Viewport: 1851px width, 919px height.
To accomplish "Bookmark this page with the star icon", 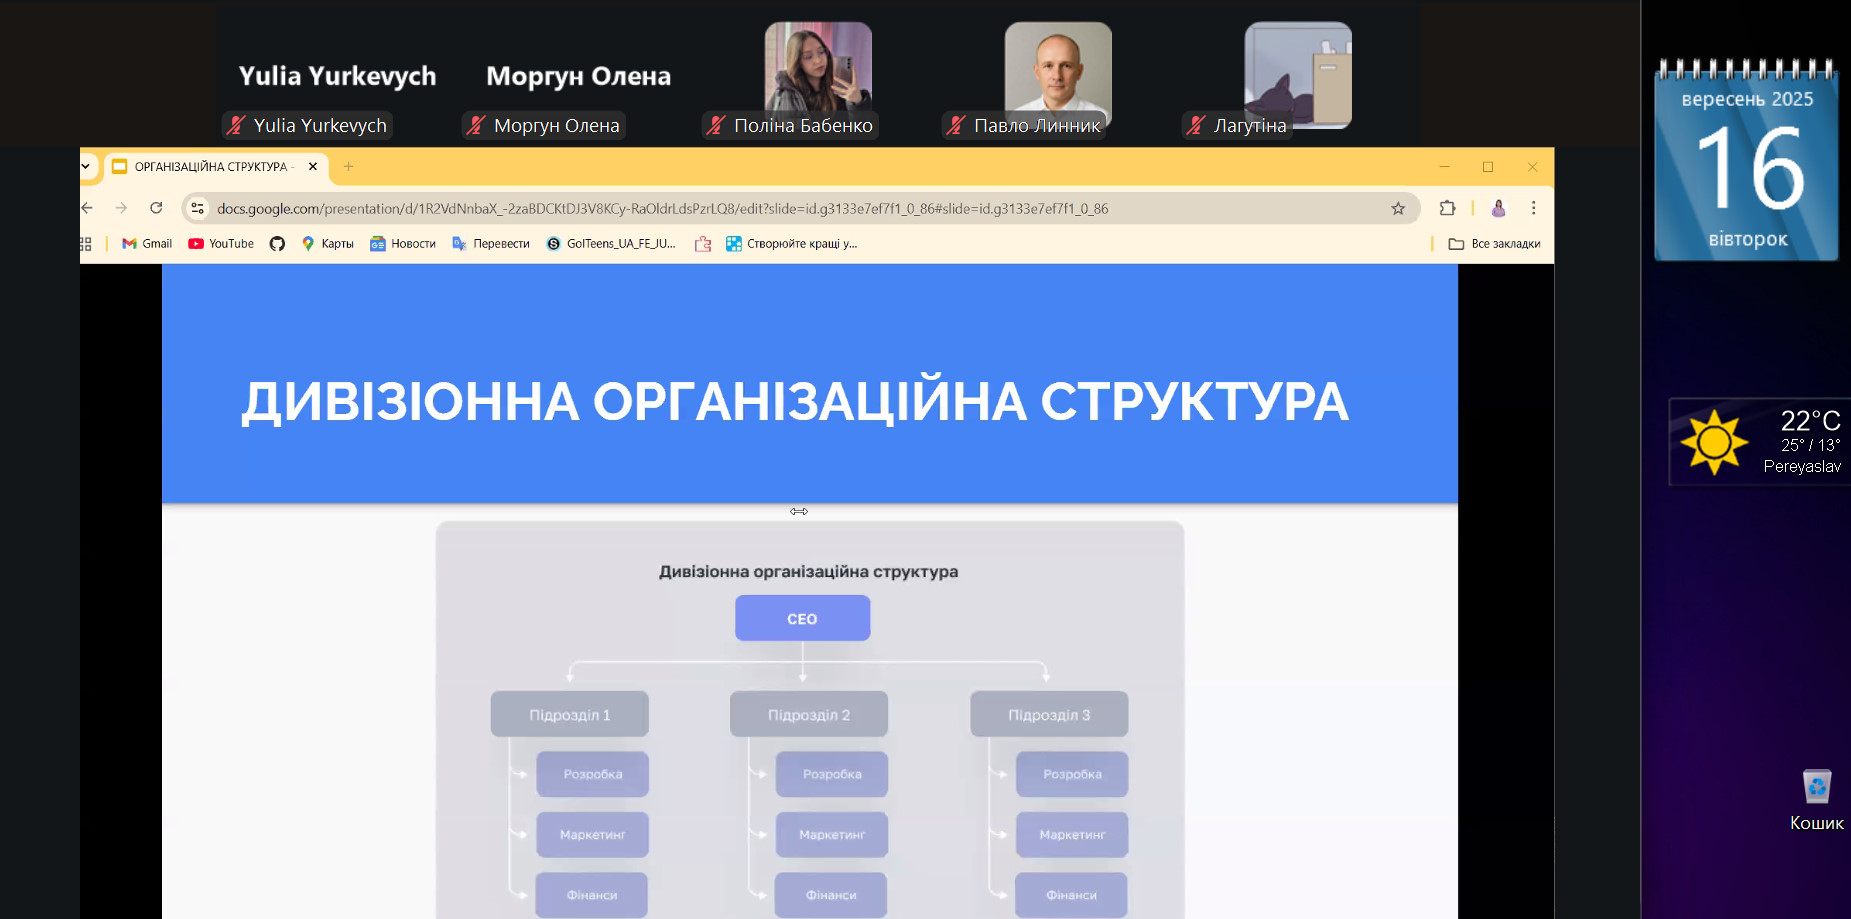I will (1397, 208).
